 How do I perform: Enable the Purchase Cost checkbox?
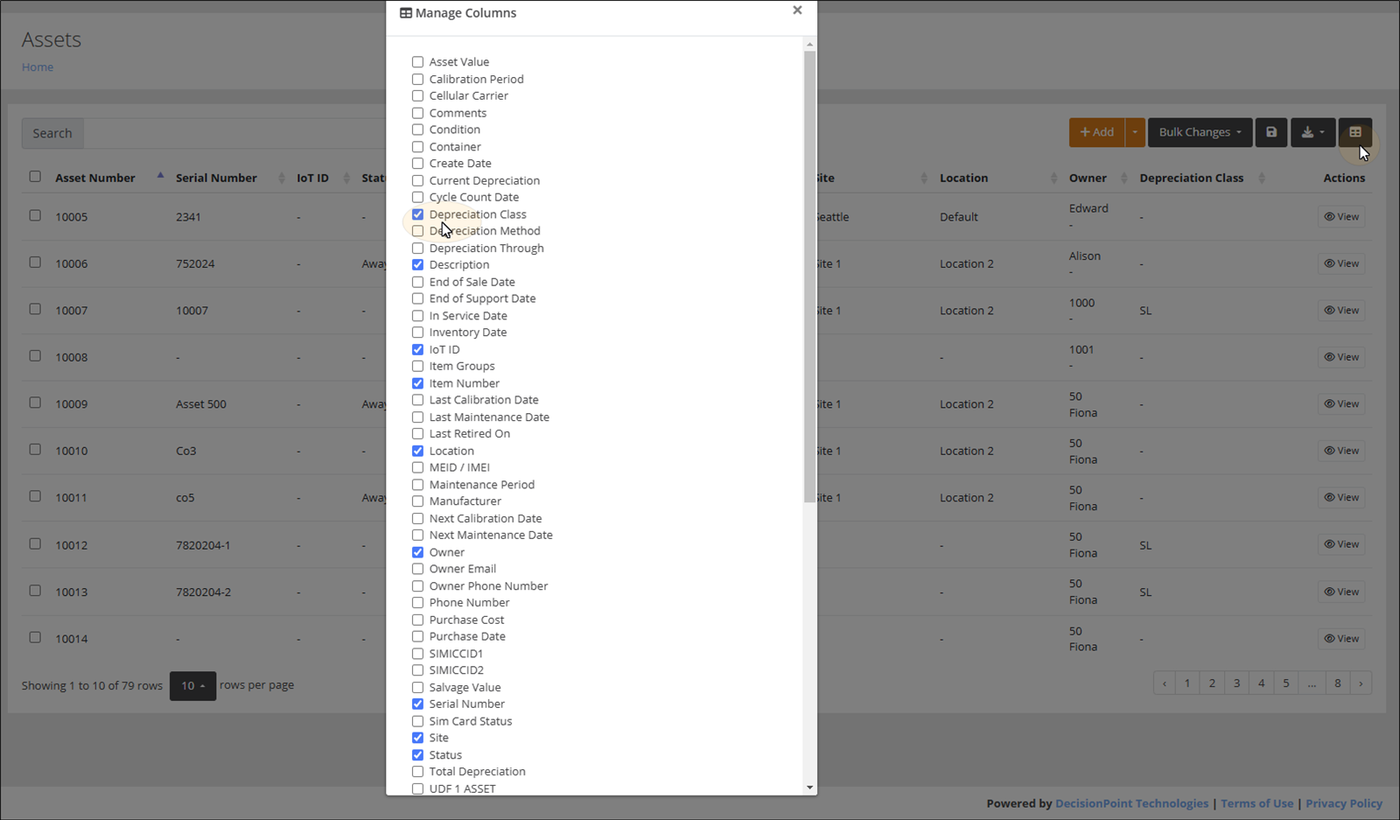418,620
